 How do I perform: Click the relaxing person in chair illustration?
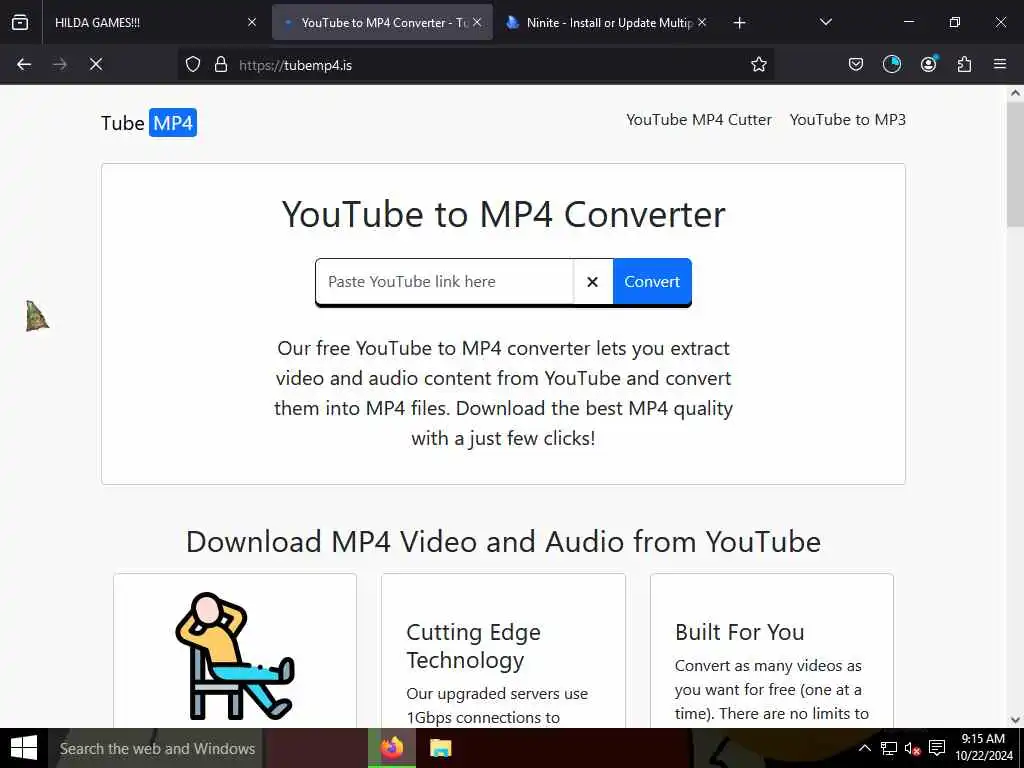click(235, 656)
